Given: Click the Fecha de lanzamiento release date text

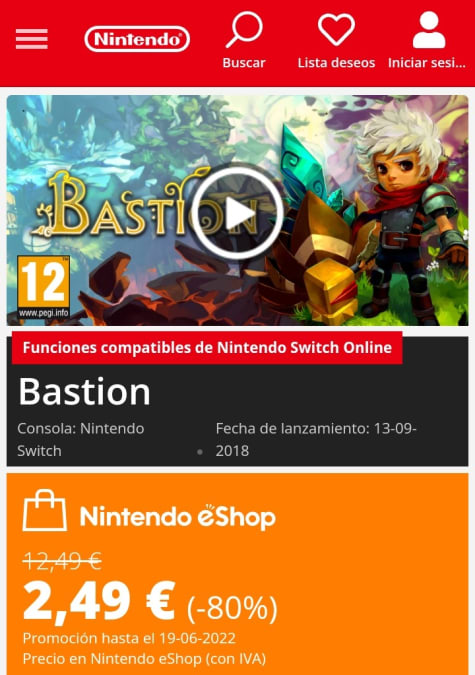Looking at the screenshot, I should pyautogui.click(x=316, y=440).
